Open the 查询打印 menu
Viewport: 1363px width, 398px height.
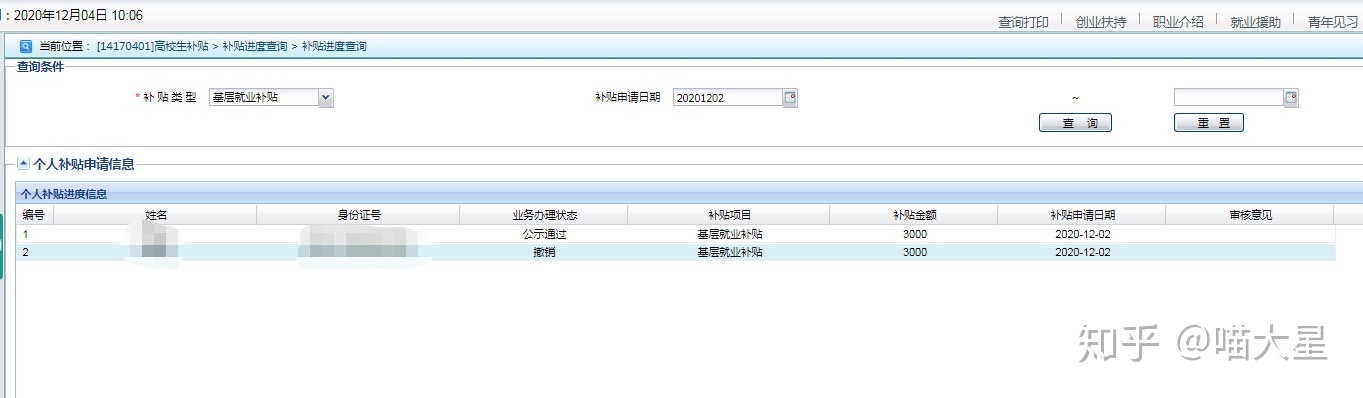[x=1023, y=22]
